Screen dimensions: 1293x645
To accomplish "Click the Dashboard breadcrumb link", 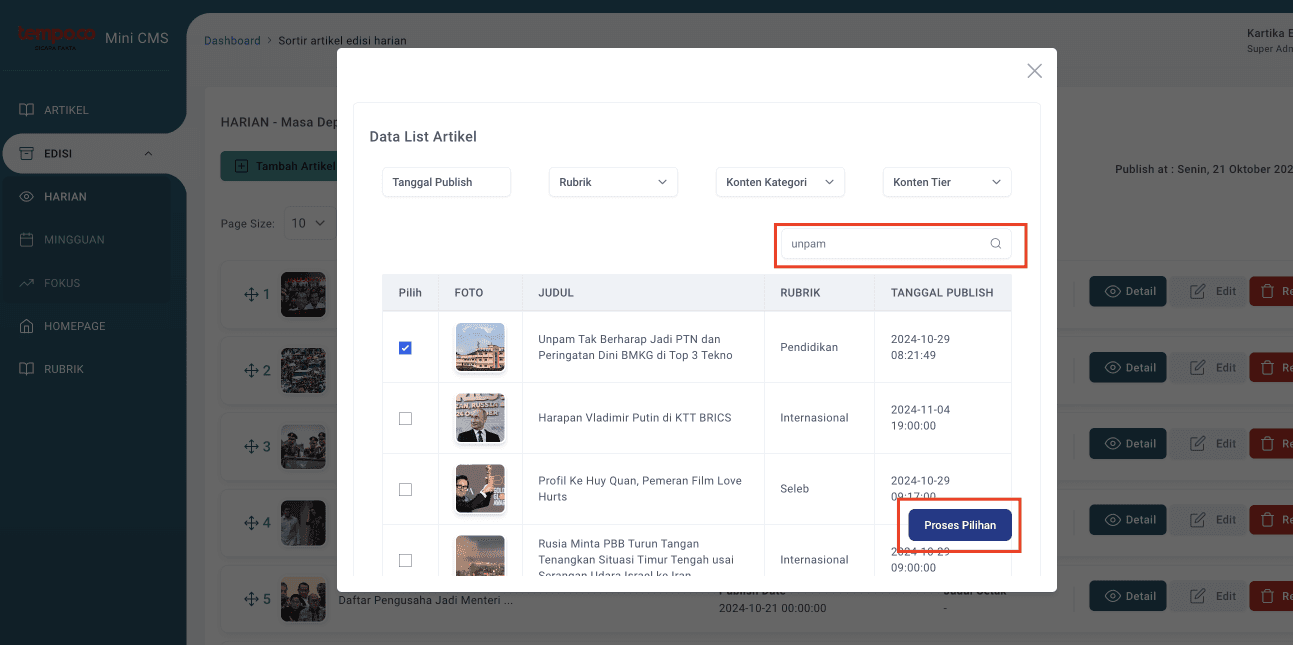I will [232, 41].
